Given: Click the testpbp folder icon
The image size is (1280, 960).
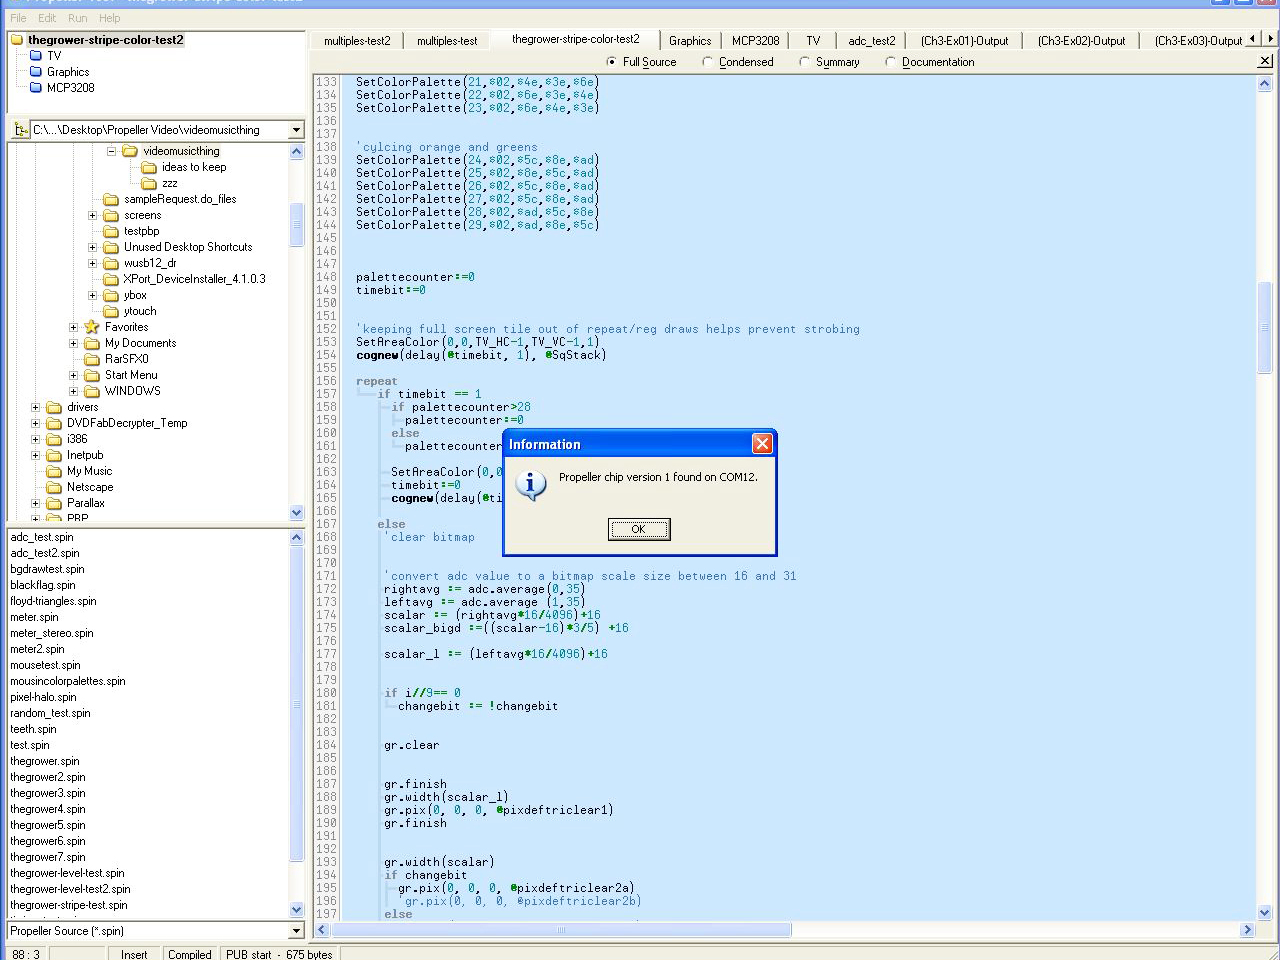Looking at the screenshot, I should click(111, 231).
